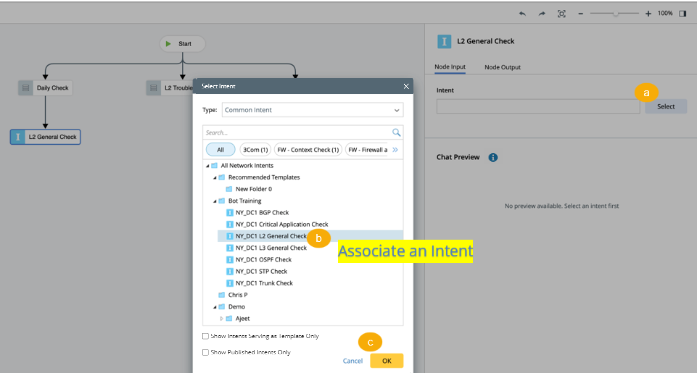Zoom in with the plus icon
697x373 pixels.
pos(648,14)
